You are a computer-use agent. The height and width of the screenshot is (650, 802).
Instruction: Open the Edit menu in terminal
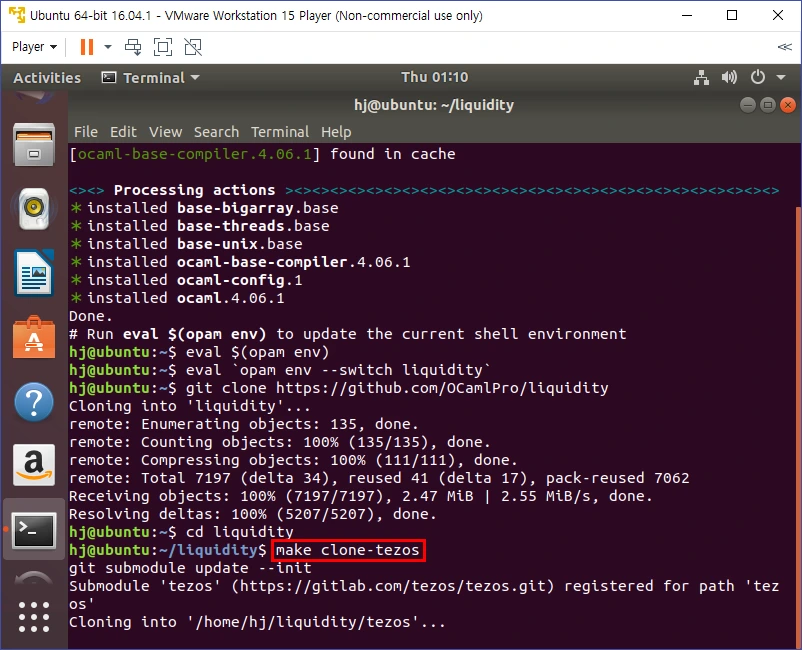pos(123,132)
